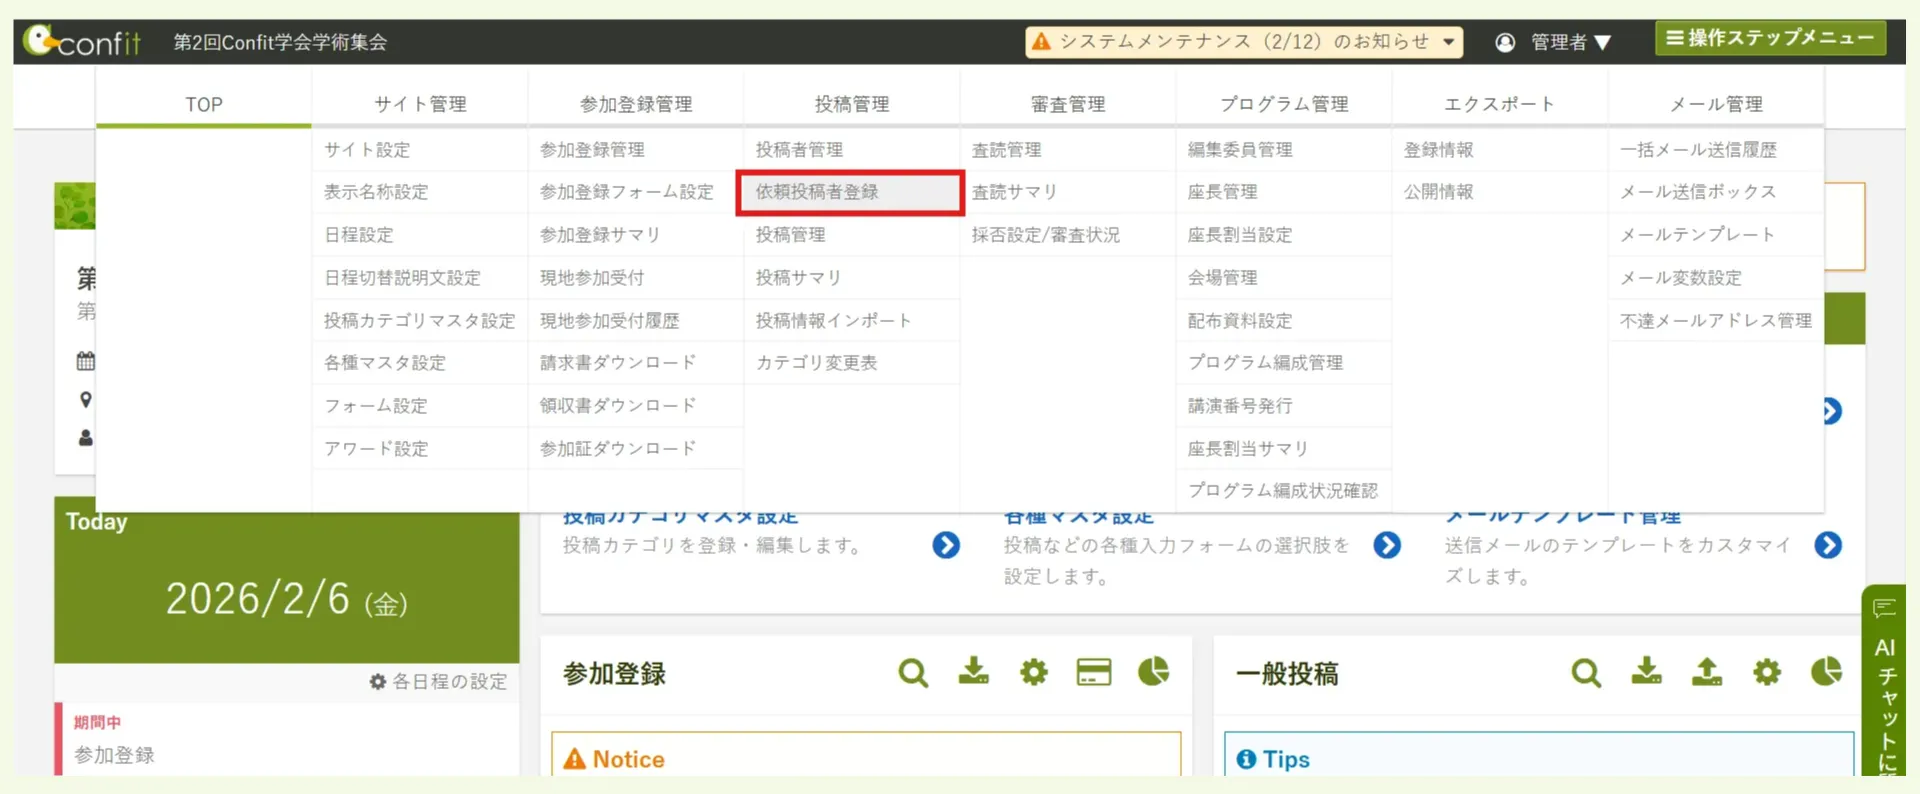This screenshot has width=1920, height=794.
Task: Open pie chart icon in 参加登録 panel
Action: 1154,671
